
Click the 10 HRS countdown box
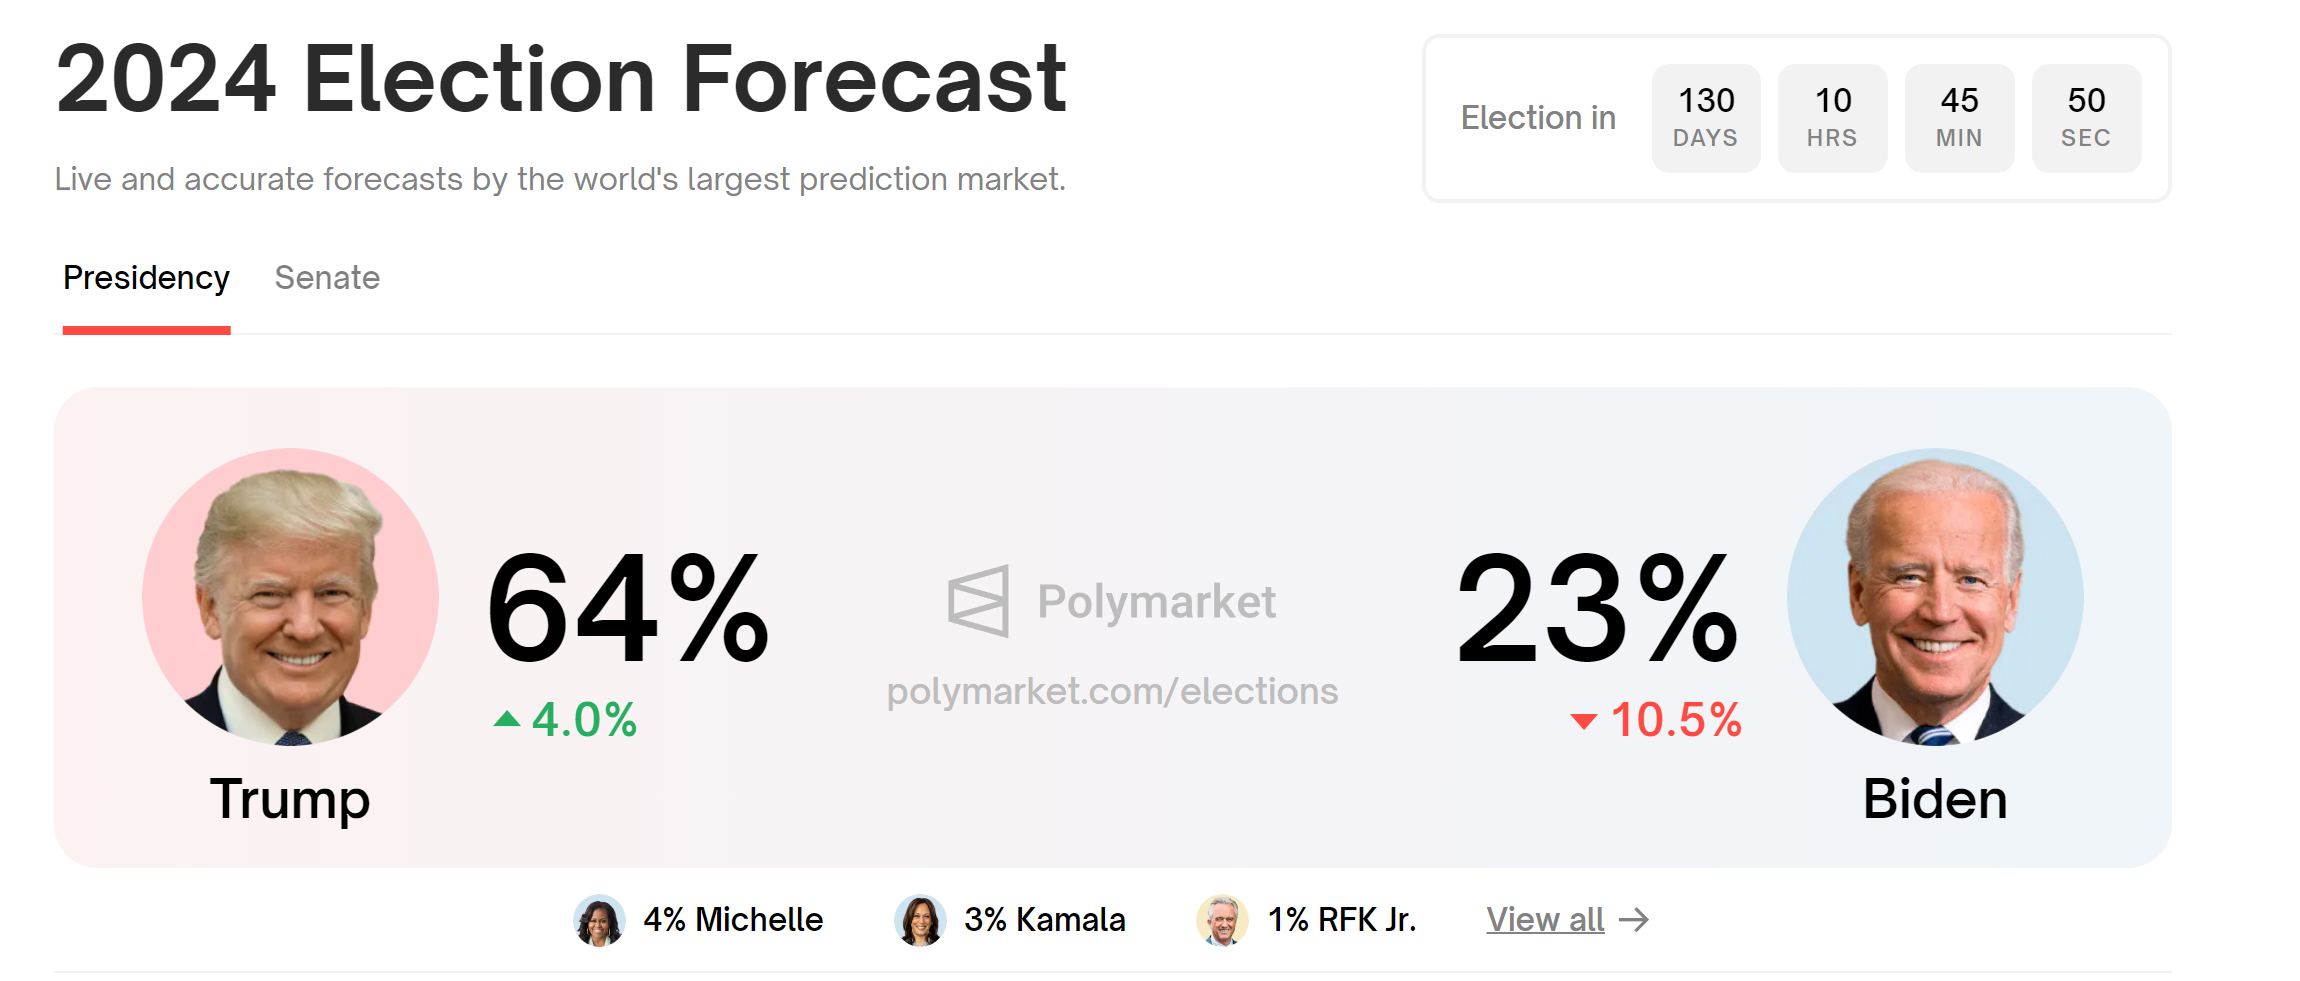tap(1832, 118)
